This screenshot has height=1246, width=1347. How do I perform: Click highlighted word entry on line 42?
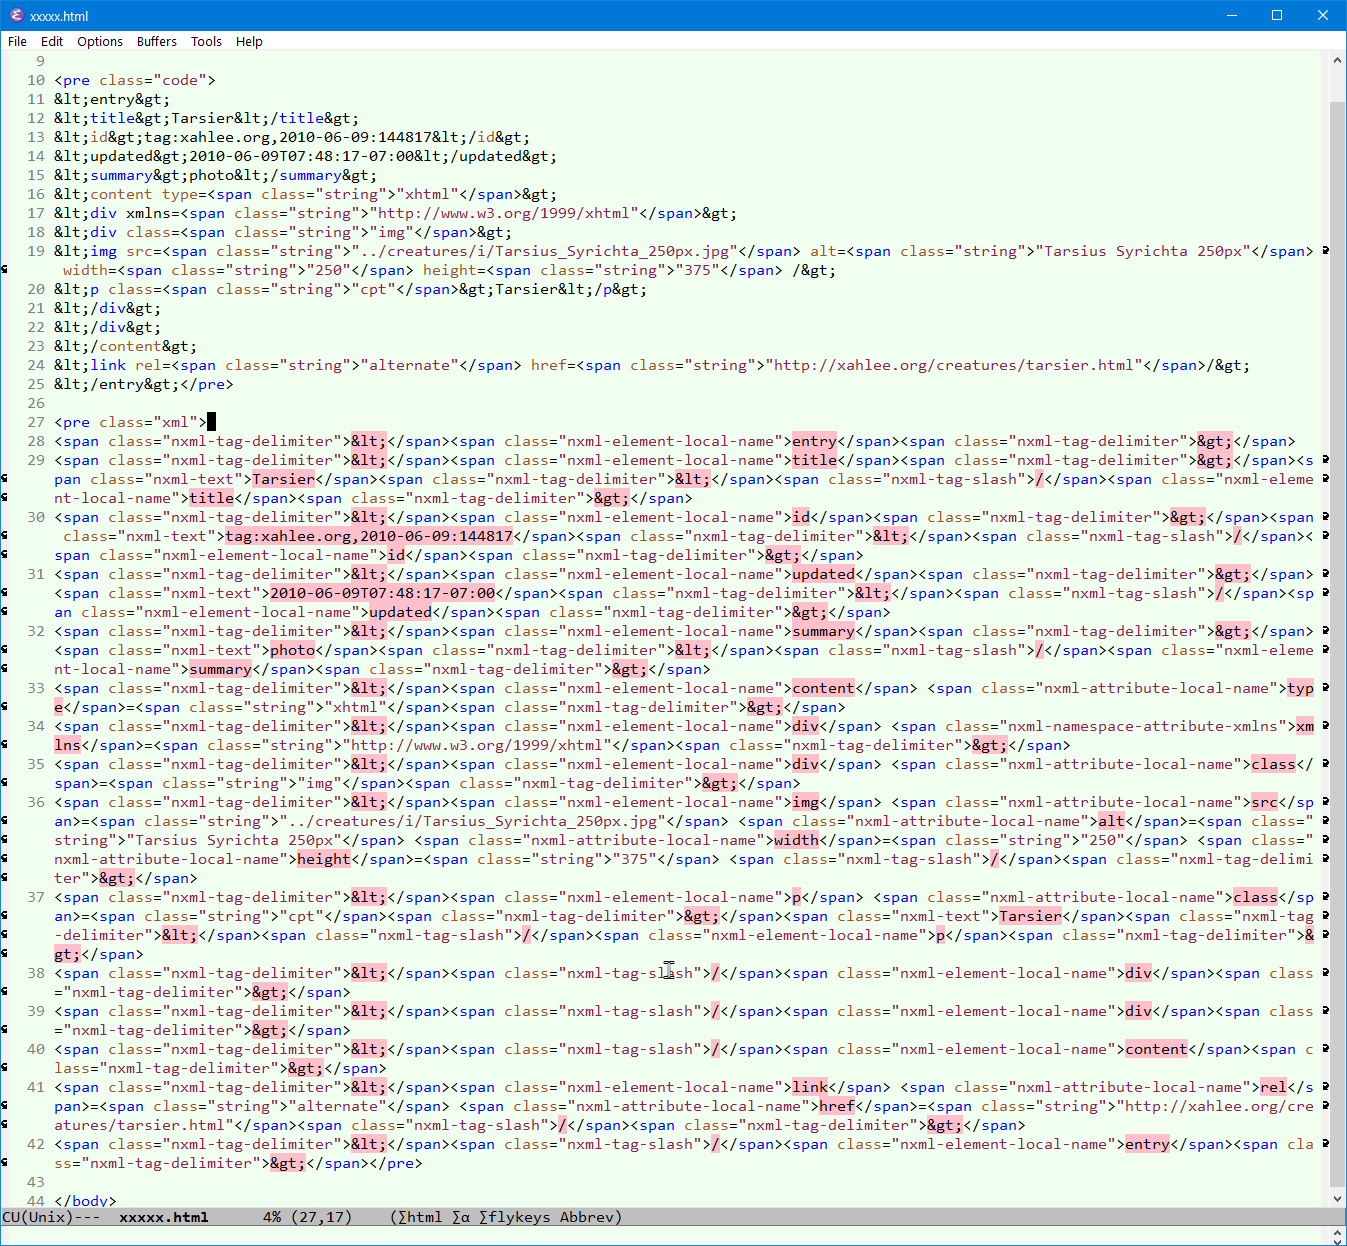point(1147,1144)
